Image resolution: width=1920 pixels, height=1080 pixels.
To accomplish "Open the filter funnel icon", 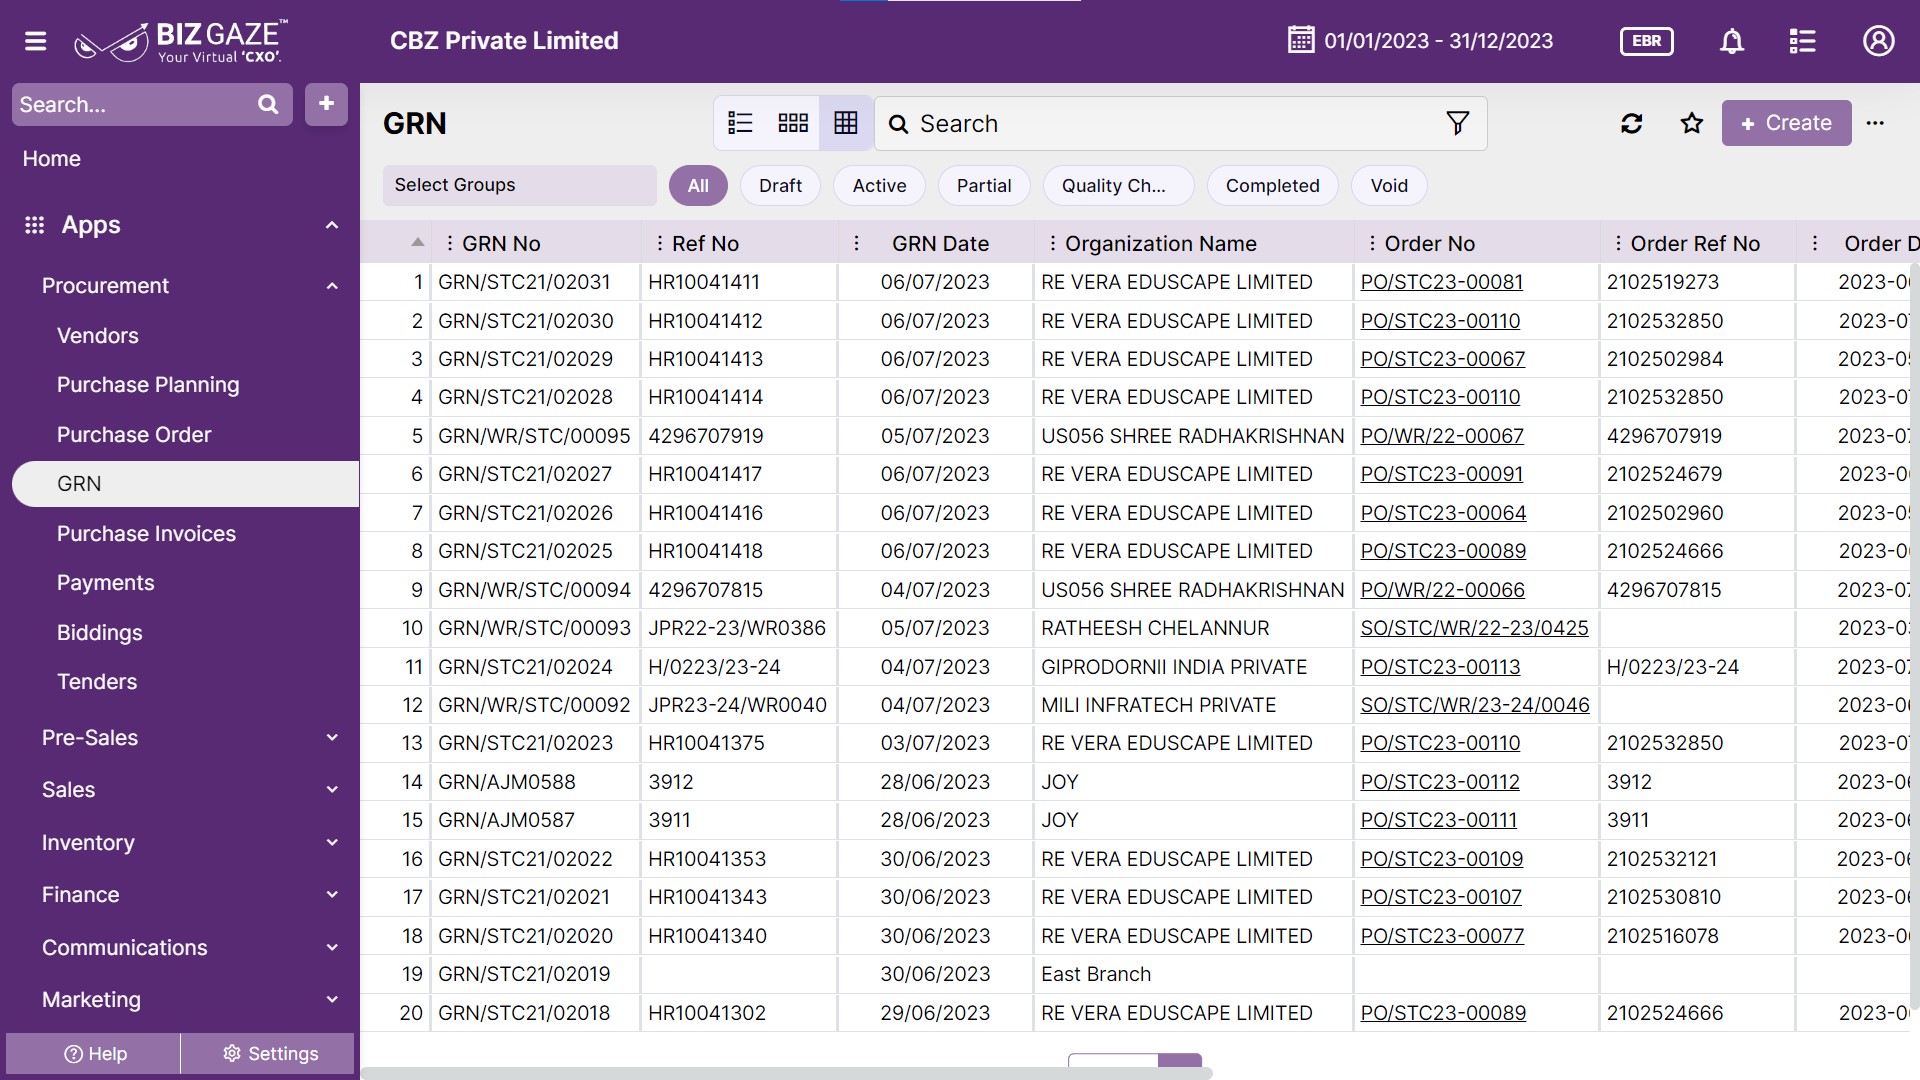I will [1458, 123].
